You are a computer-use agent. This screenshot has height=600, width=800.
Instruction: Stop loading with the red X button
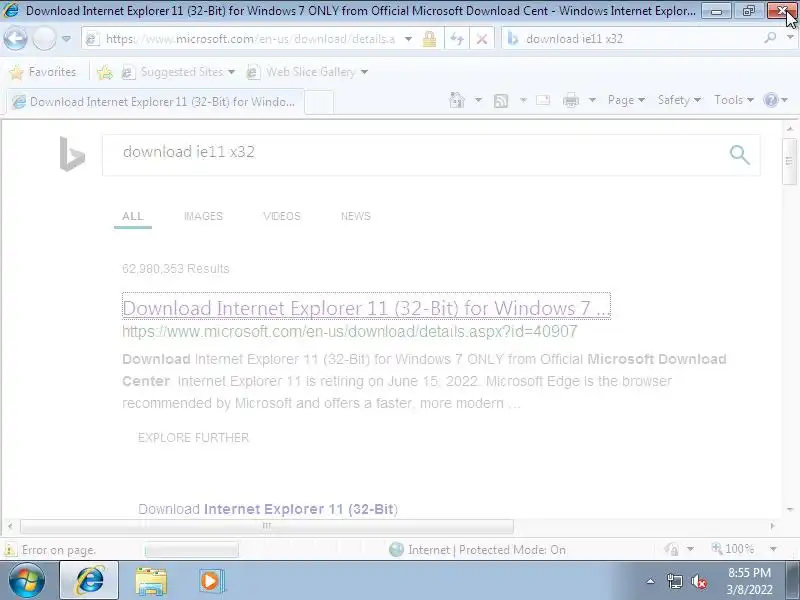coord(482,39)
